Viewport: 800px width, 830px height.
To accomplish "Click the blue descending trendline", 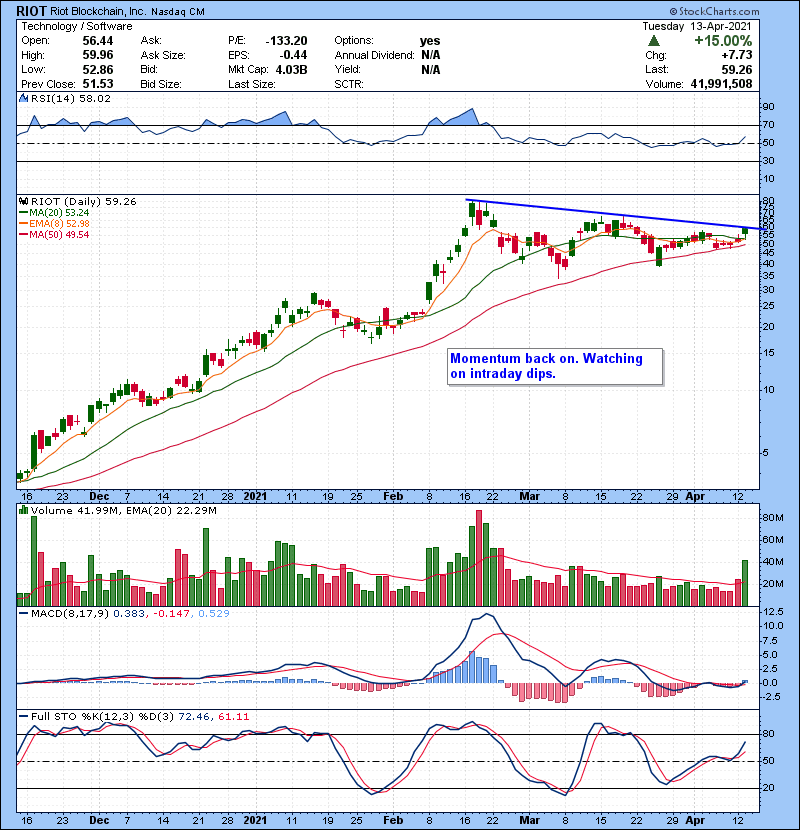I will pos(614,214).
